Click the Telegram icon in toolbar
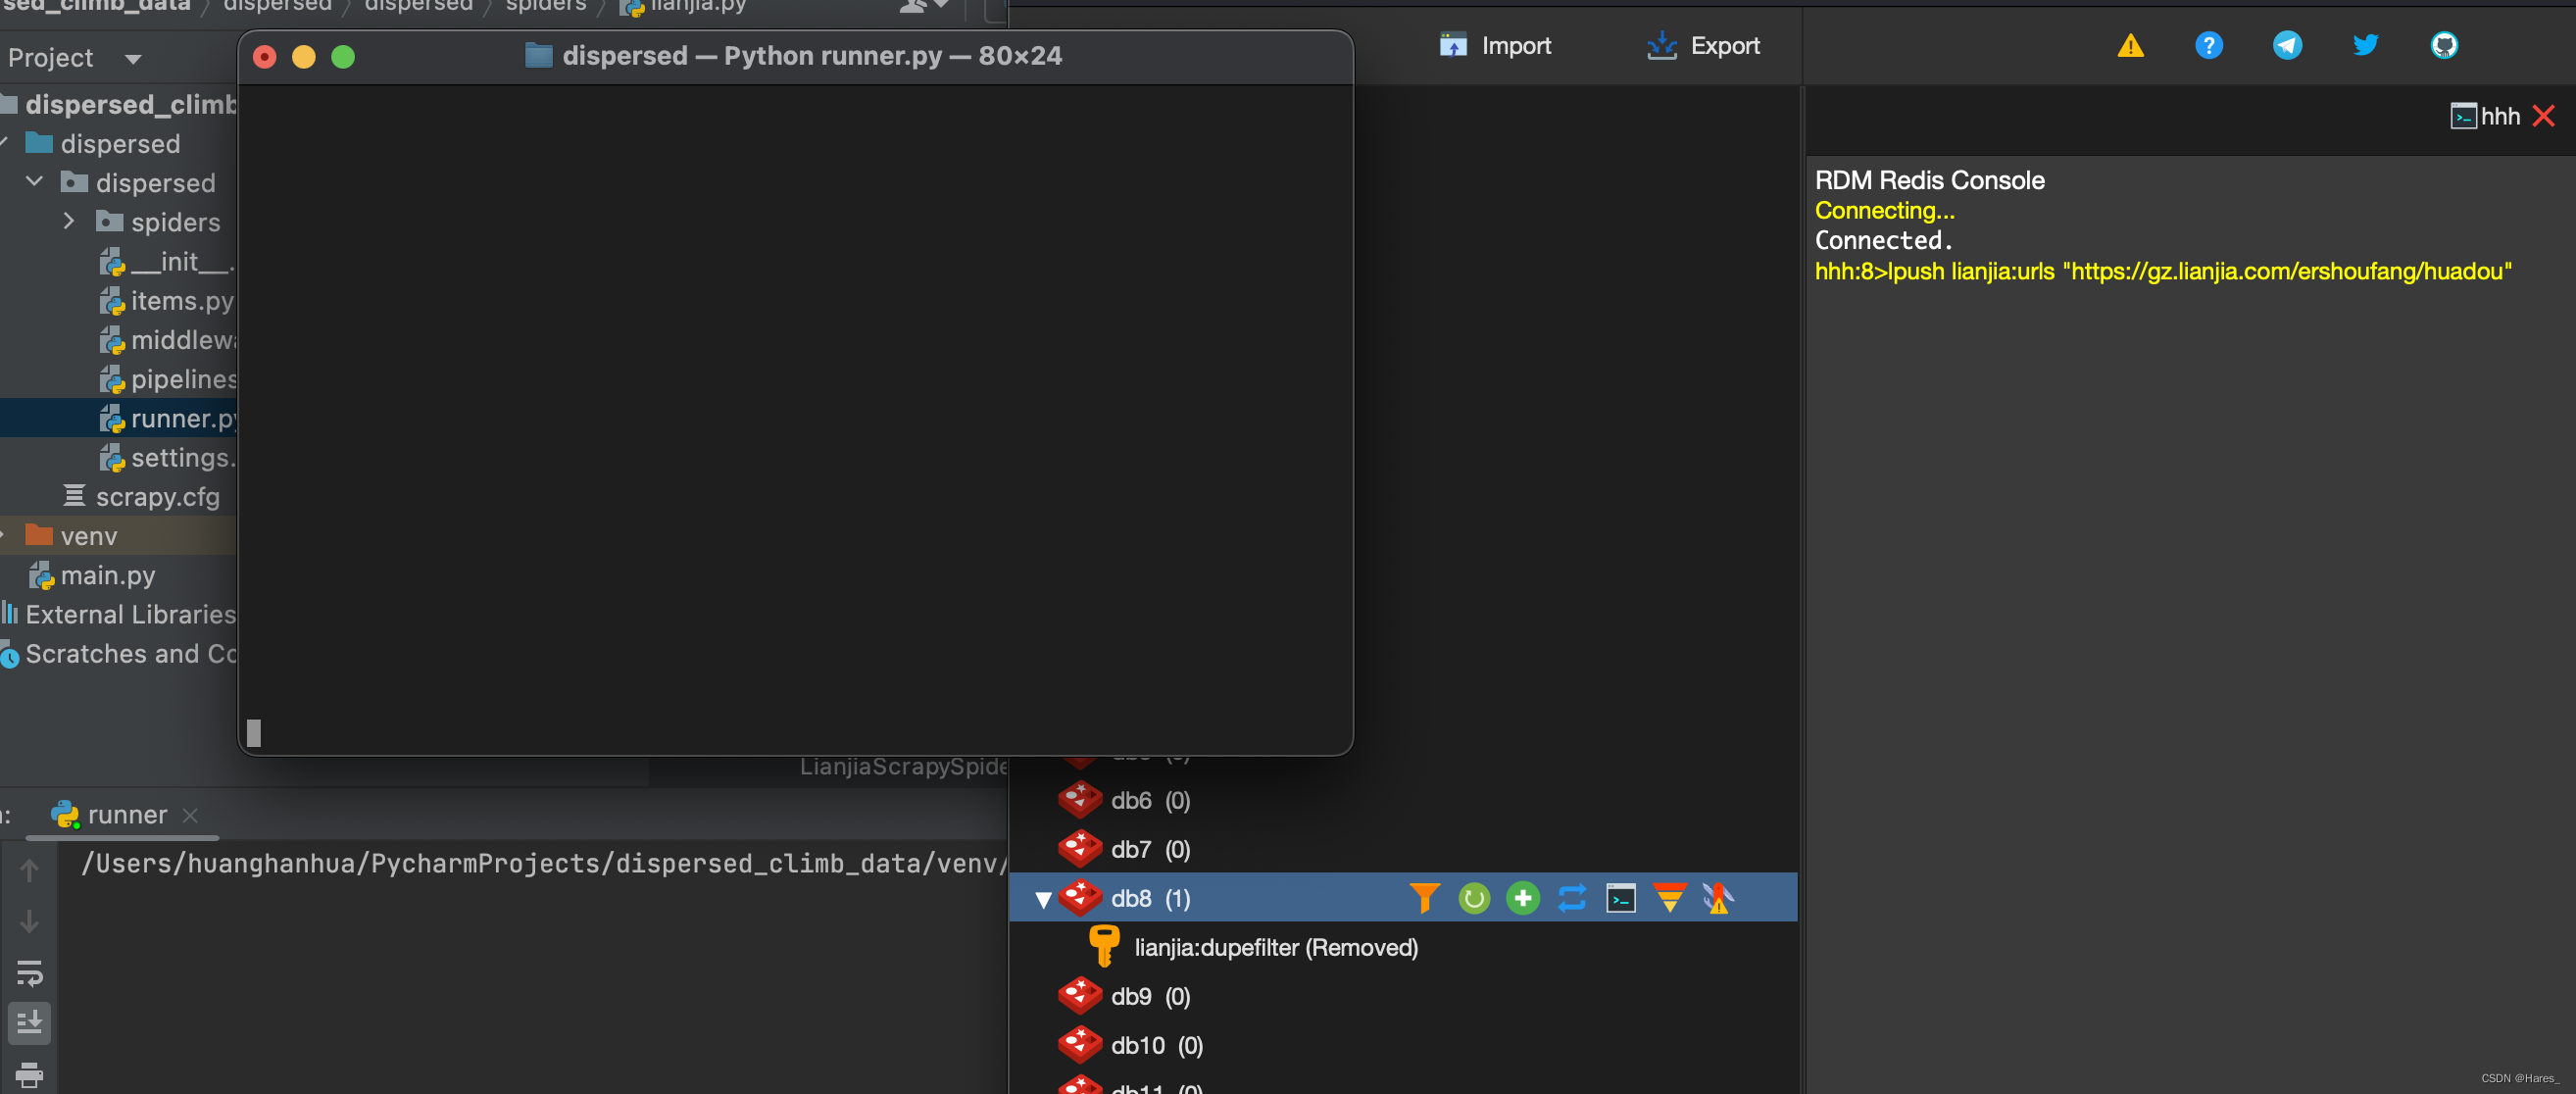This screenshot has width=2576, height=1094. click(x=2287, y=45)
